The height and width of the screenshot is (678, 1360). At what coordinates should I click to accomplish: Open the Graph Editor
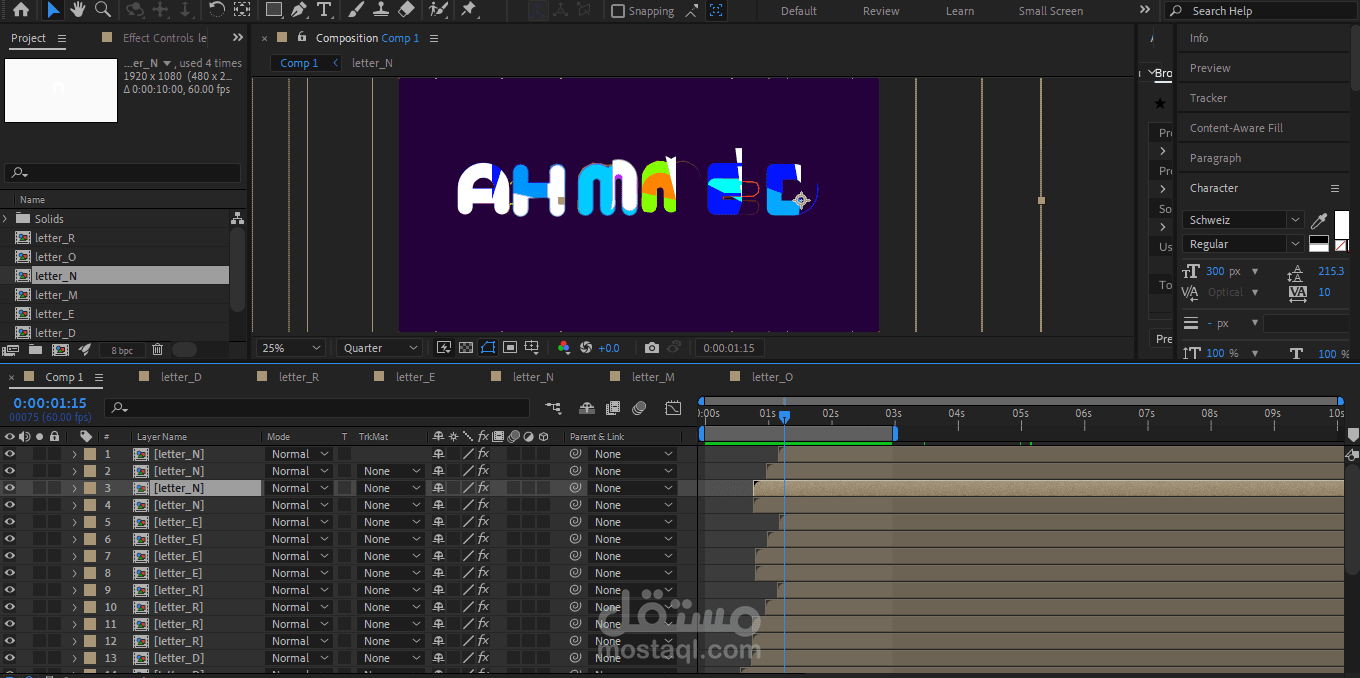coord(673,407)
